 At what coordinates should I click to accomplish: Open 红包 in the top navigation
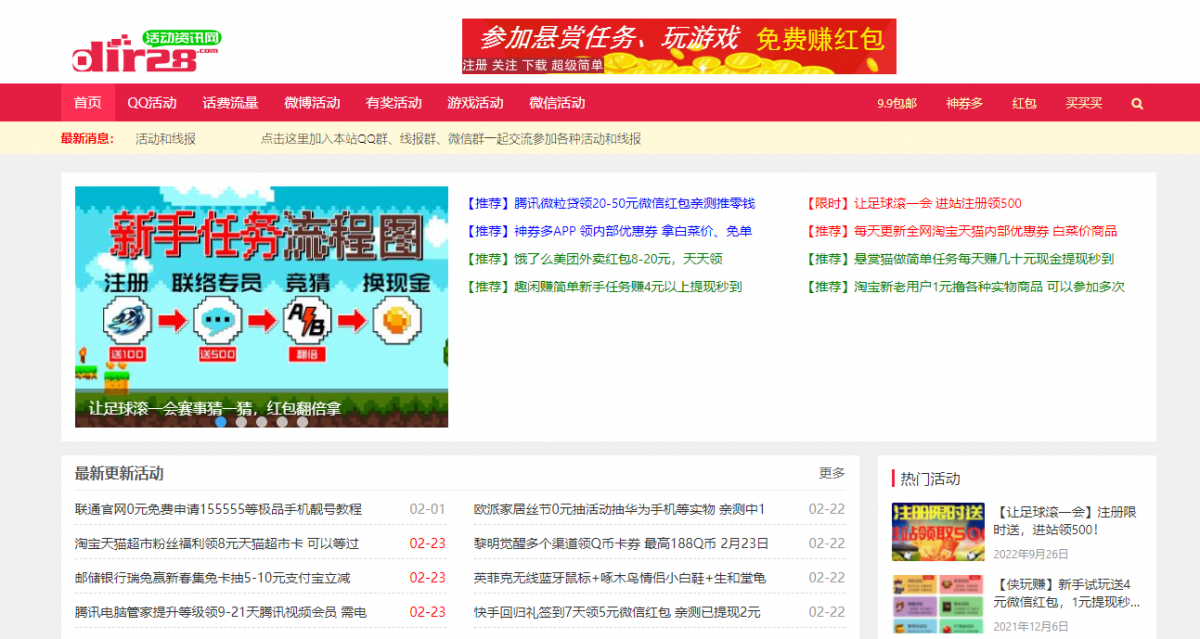click(1024, 103)
